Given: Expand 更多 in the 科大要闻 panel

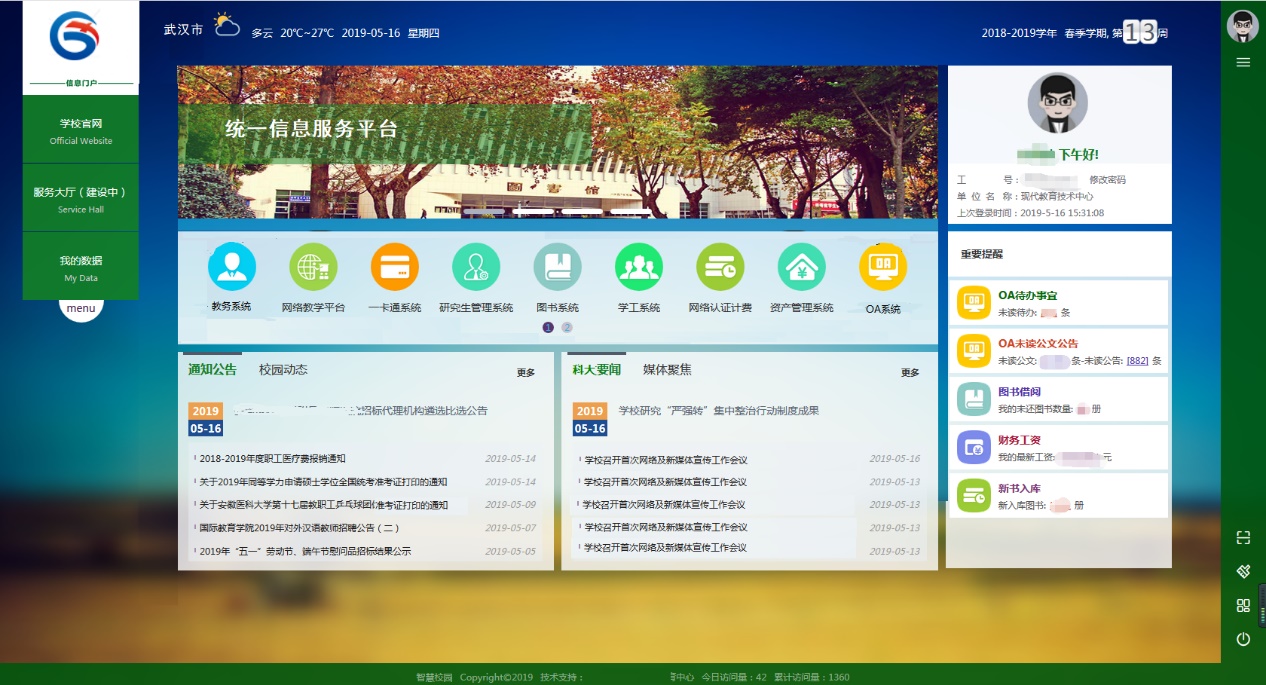Looking at the screenshot, I should click(910, 373).
